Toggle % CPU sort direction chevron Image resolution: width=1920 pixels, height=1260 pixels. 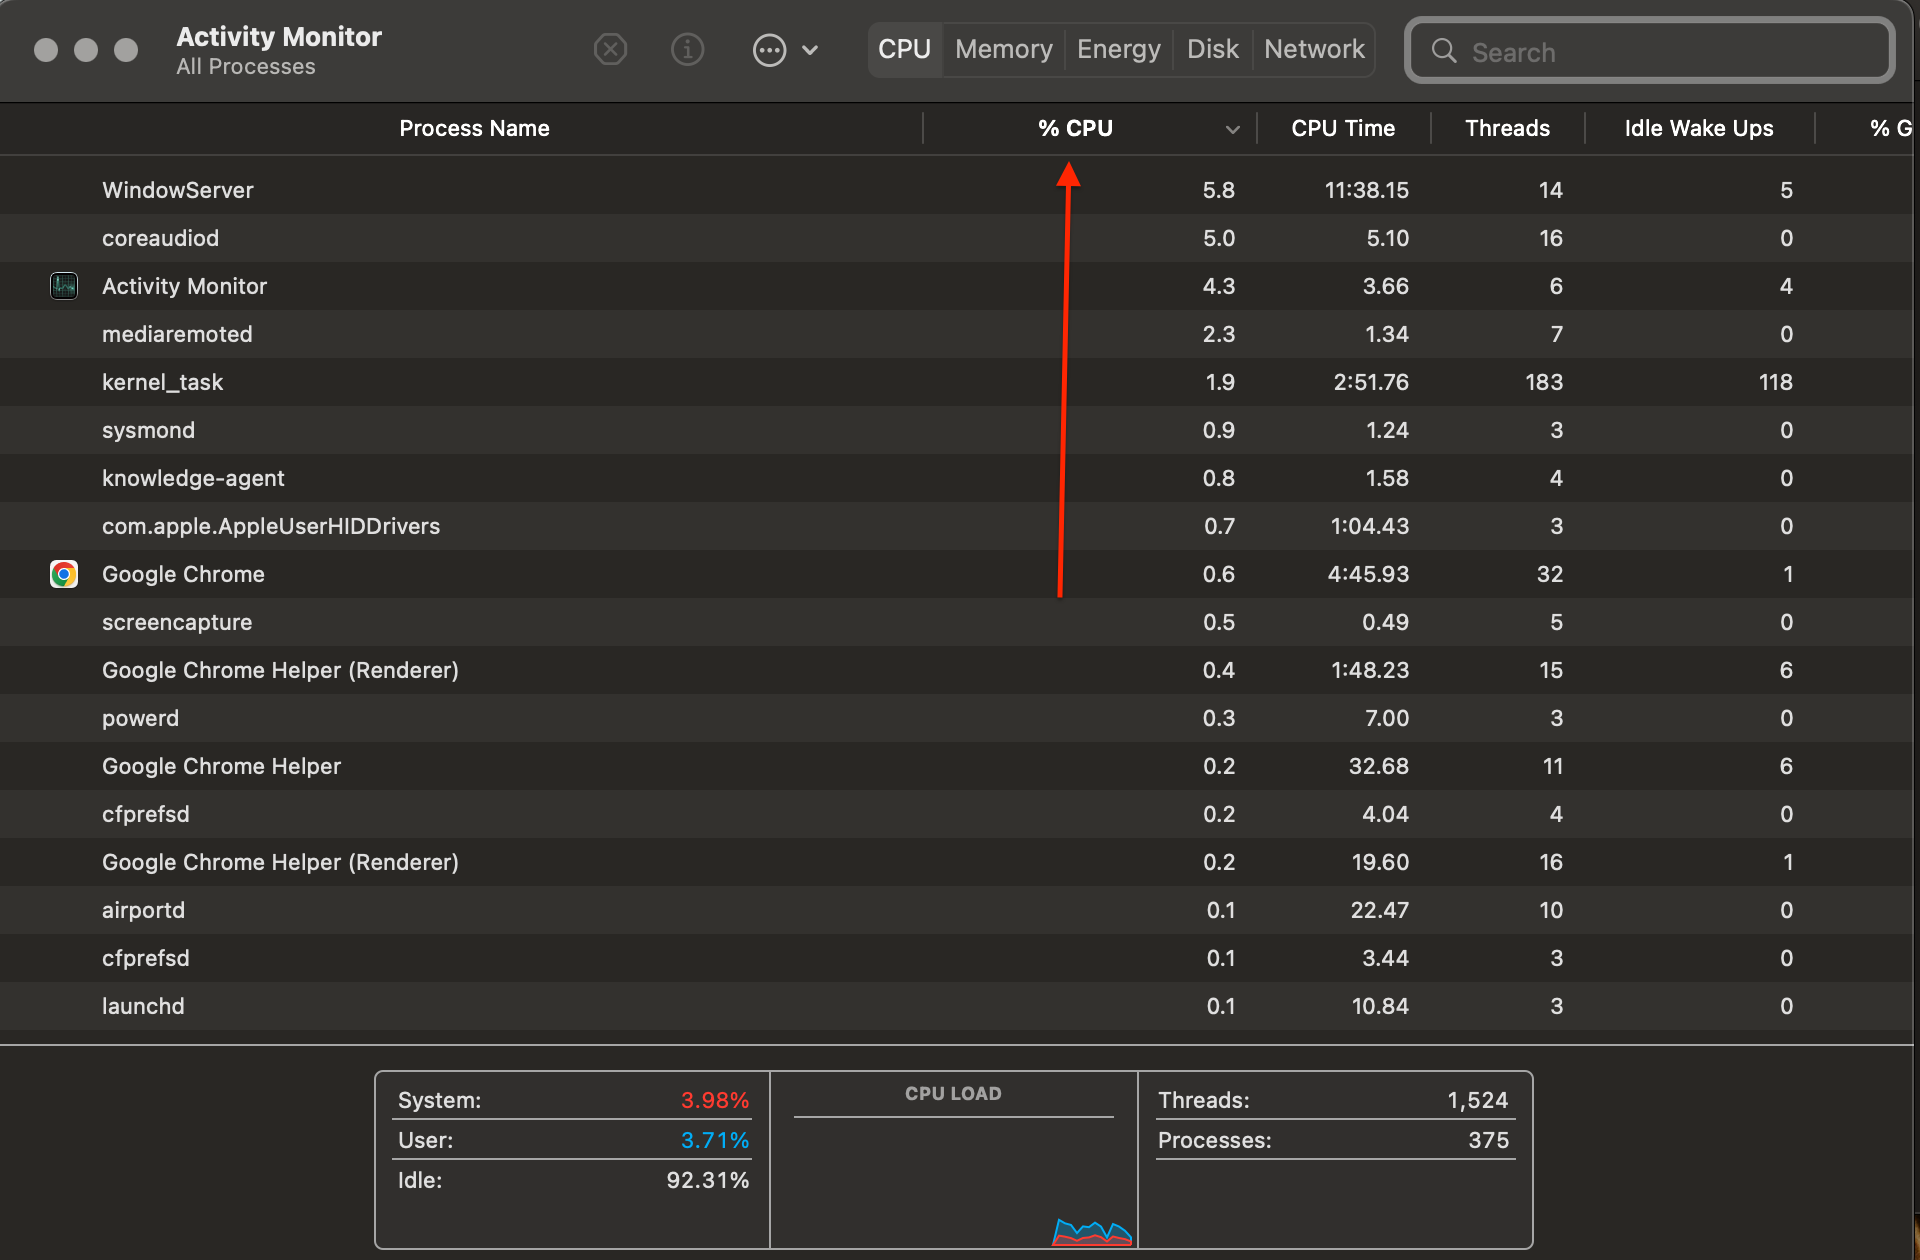click(1232, 129)
